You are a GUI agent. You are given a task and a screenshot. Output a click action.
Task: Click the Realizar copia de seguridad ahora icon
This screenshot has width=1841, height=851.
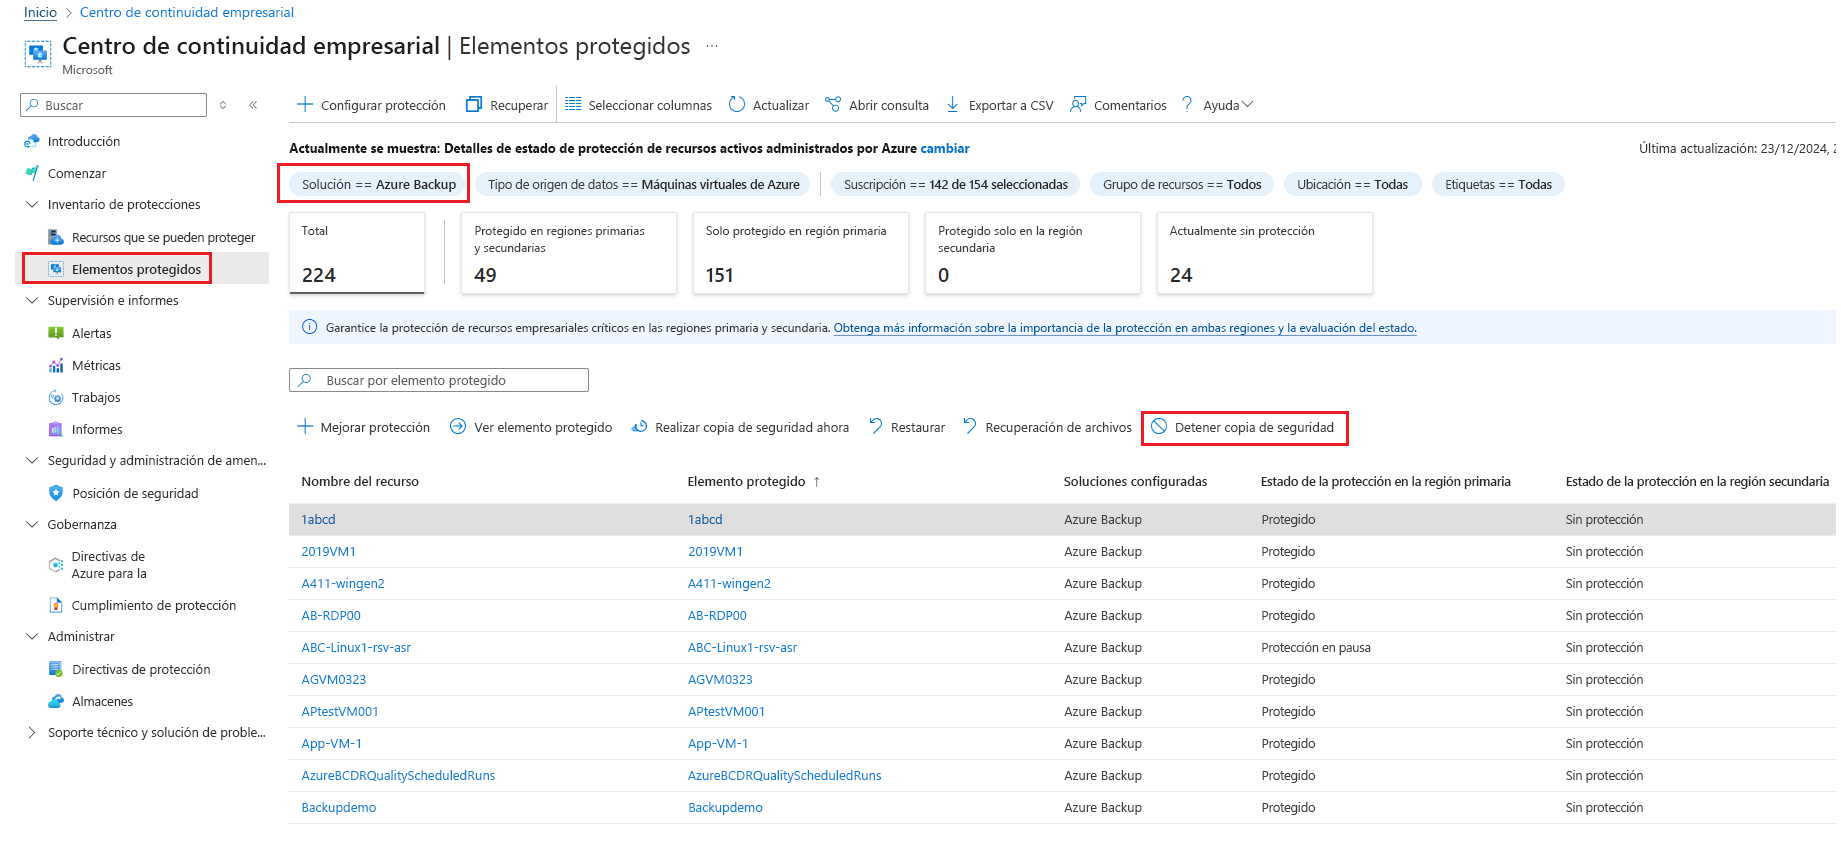(x=639, y=427)
